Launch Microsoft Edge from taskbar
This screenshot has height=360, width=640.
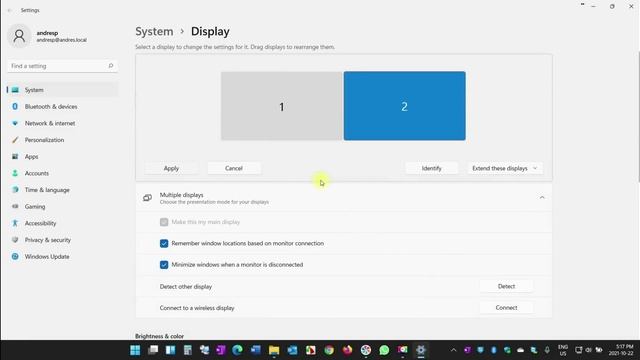pyautogui.click(x=238, y=350)
